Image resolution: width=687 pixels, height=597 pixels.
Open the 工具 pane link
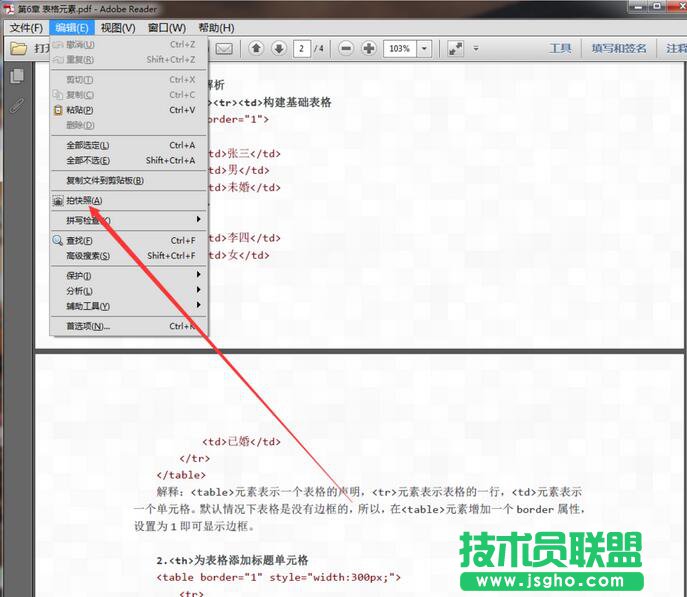[560, 48]
